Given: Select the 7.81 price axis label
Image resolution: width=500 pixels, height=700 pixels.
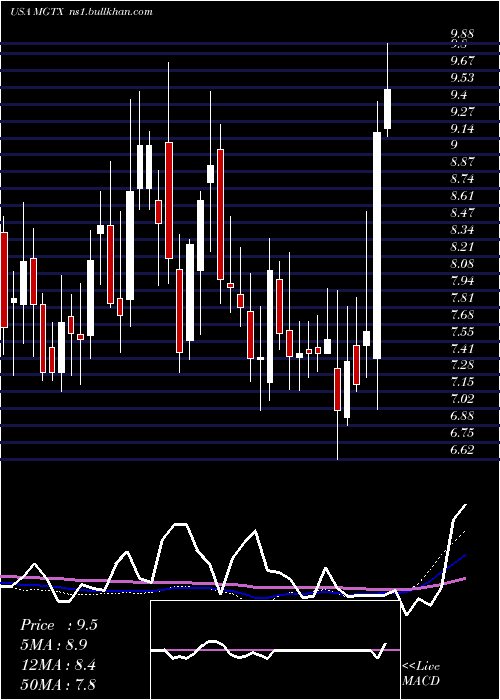Looking at the screenshot, I should click(x=462, y=298).
